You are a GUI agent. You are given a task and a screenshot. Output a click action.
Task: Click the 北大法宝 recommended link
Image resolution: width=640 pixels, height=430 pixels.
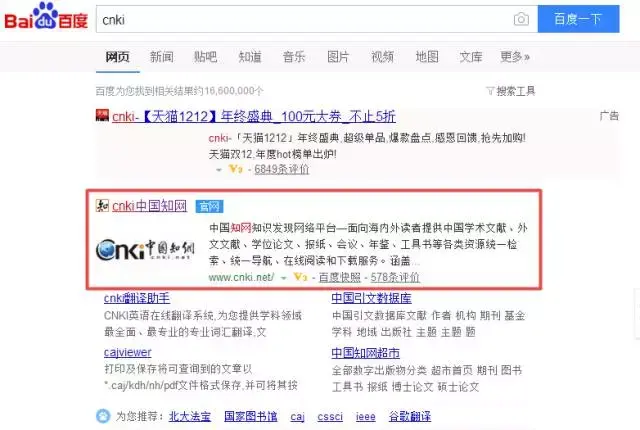(x=190, y=417)
